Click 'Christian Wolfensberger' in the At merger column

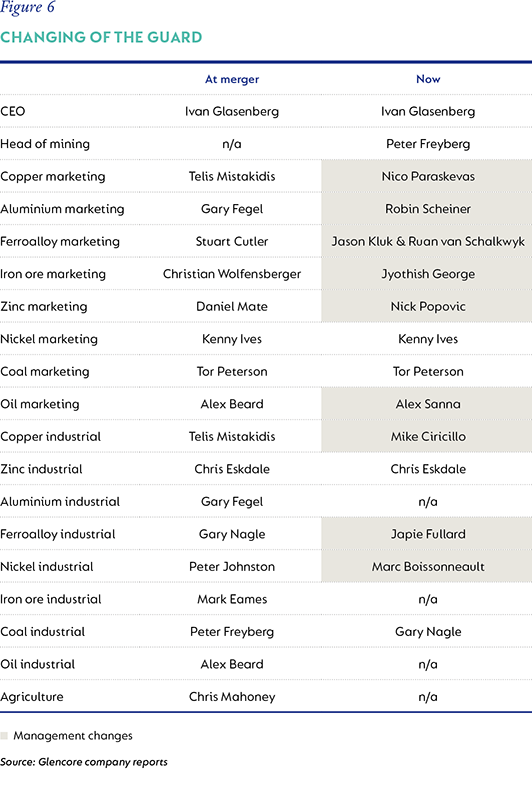point(232,274)
